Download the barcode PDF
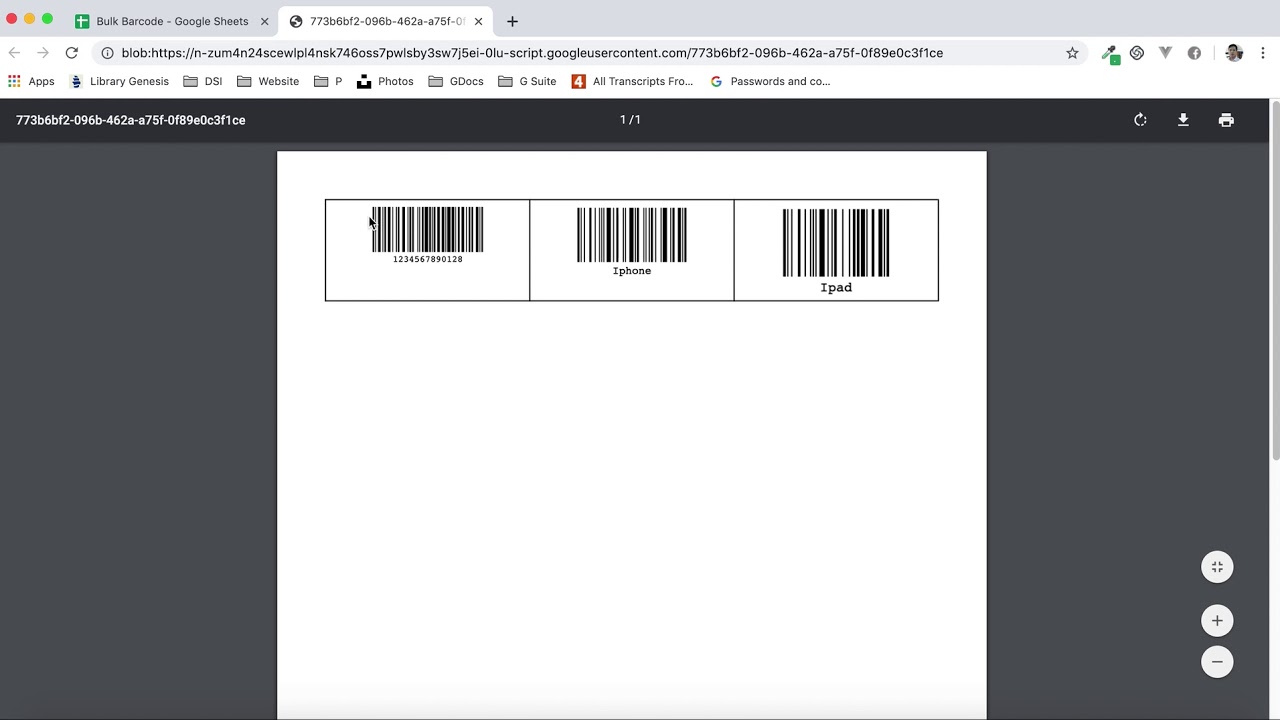The height and width of the screenshot is (720, 1280). point(1183,120)
